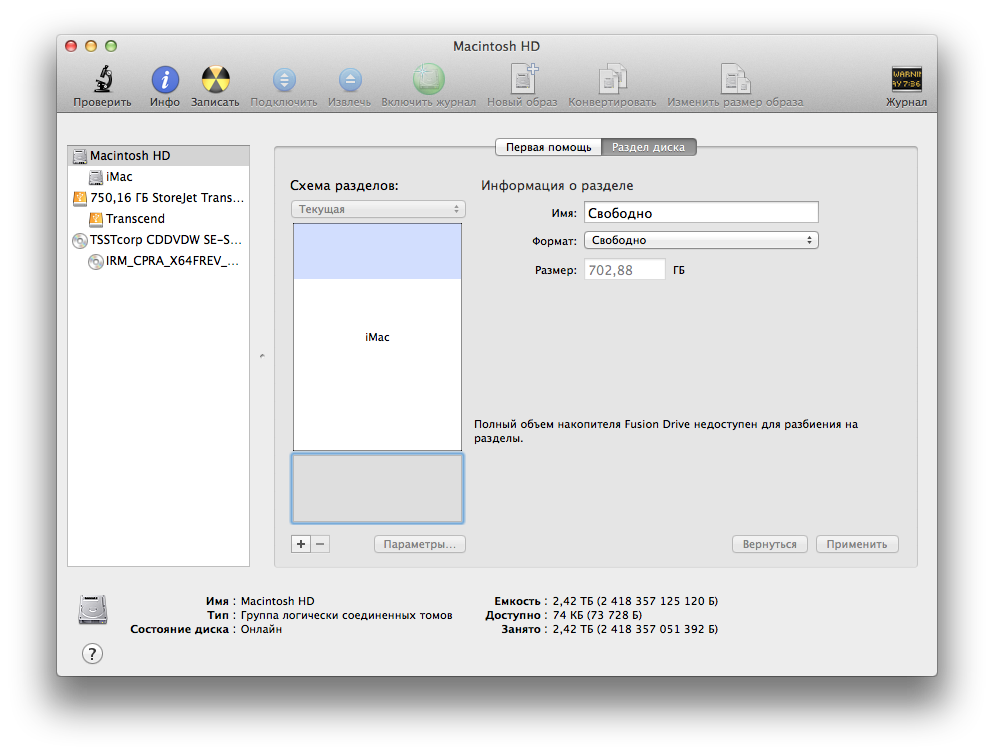Click the yellow minimize window button

[91, 46]
